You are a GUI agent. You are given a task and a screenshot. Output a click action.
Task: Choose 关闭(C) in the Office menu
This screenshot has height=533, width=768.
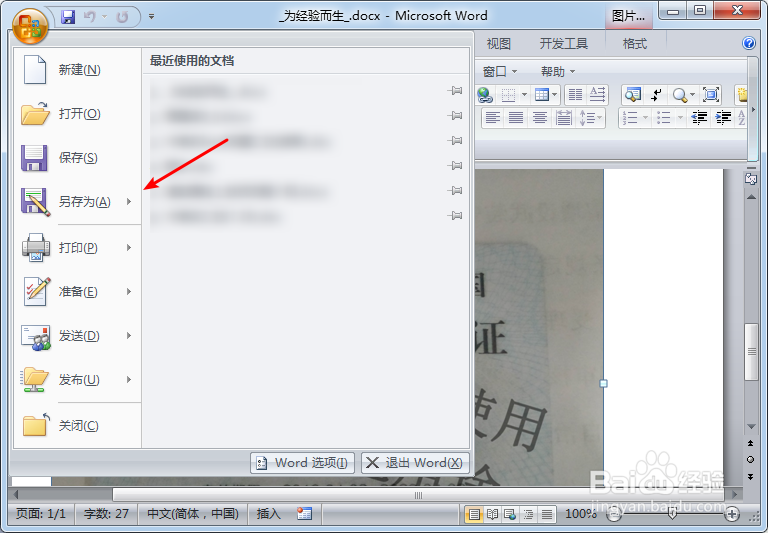[77, 426]
